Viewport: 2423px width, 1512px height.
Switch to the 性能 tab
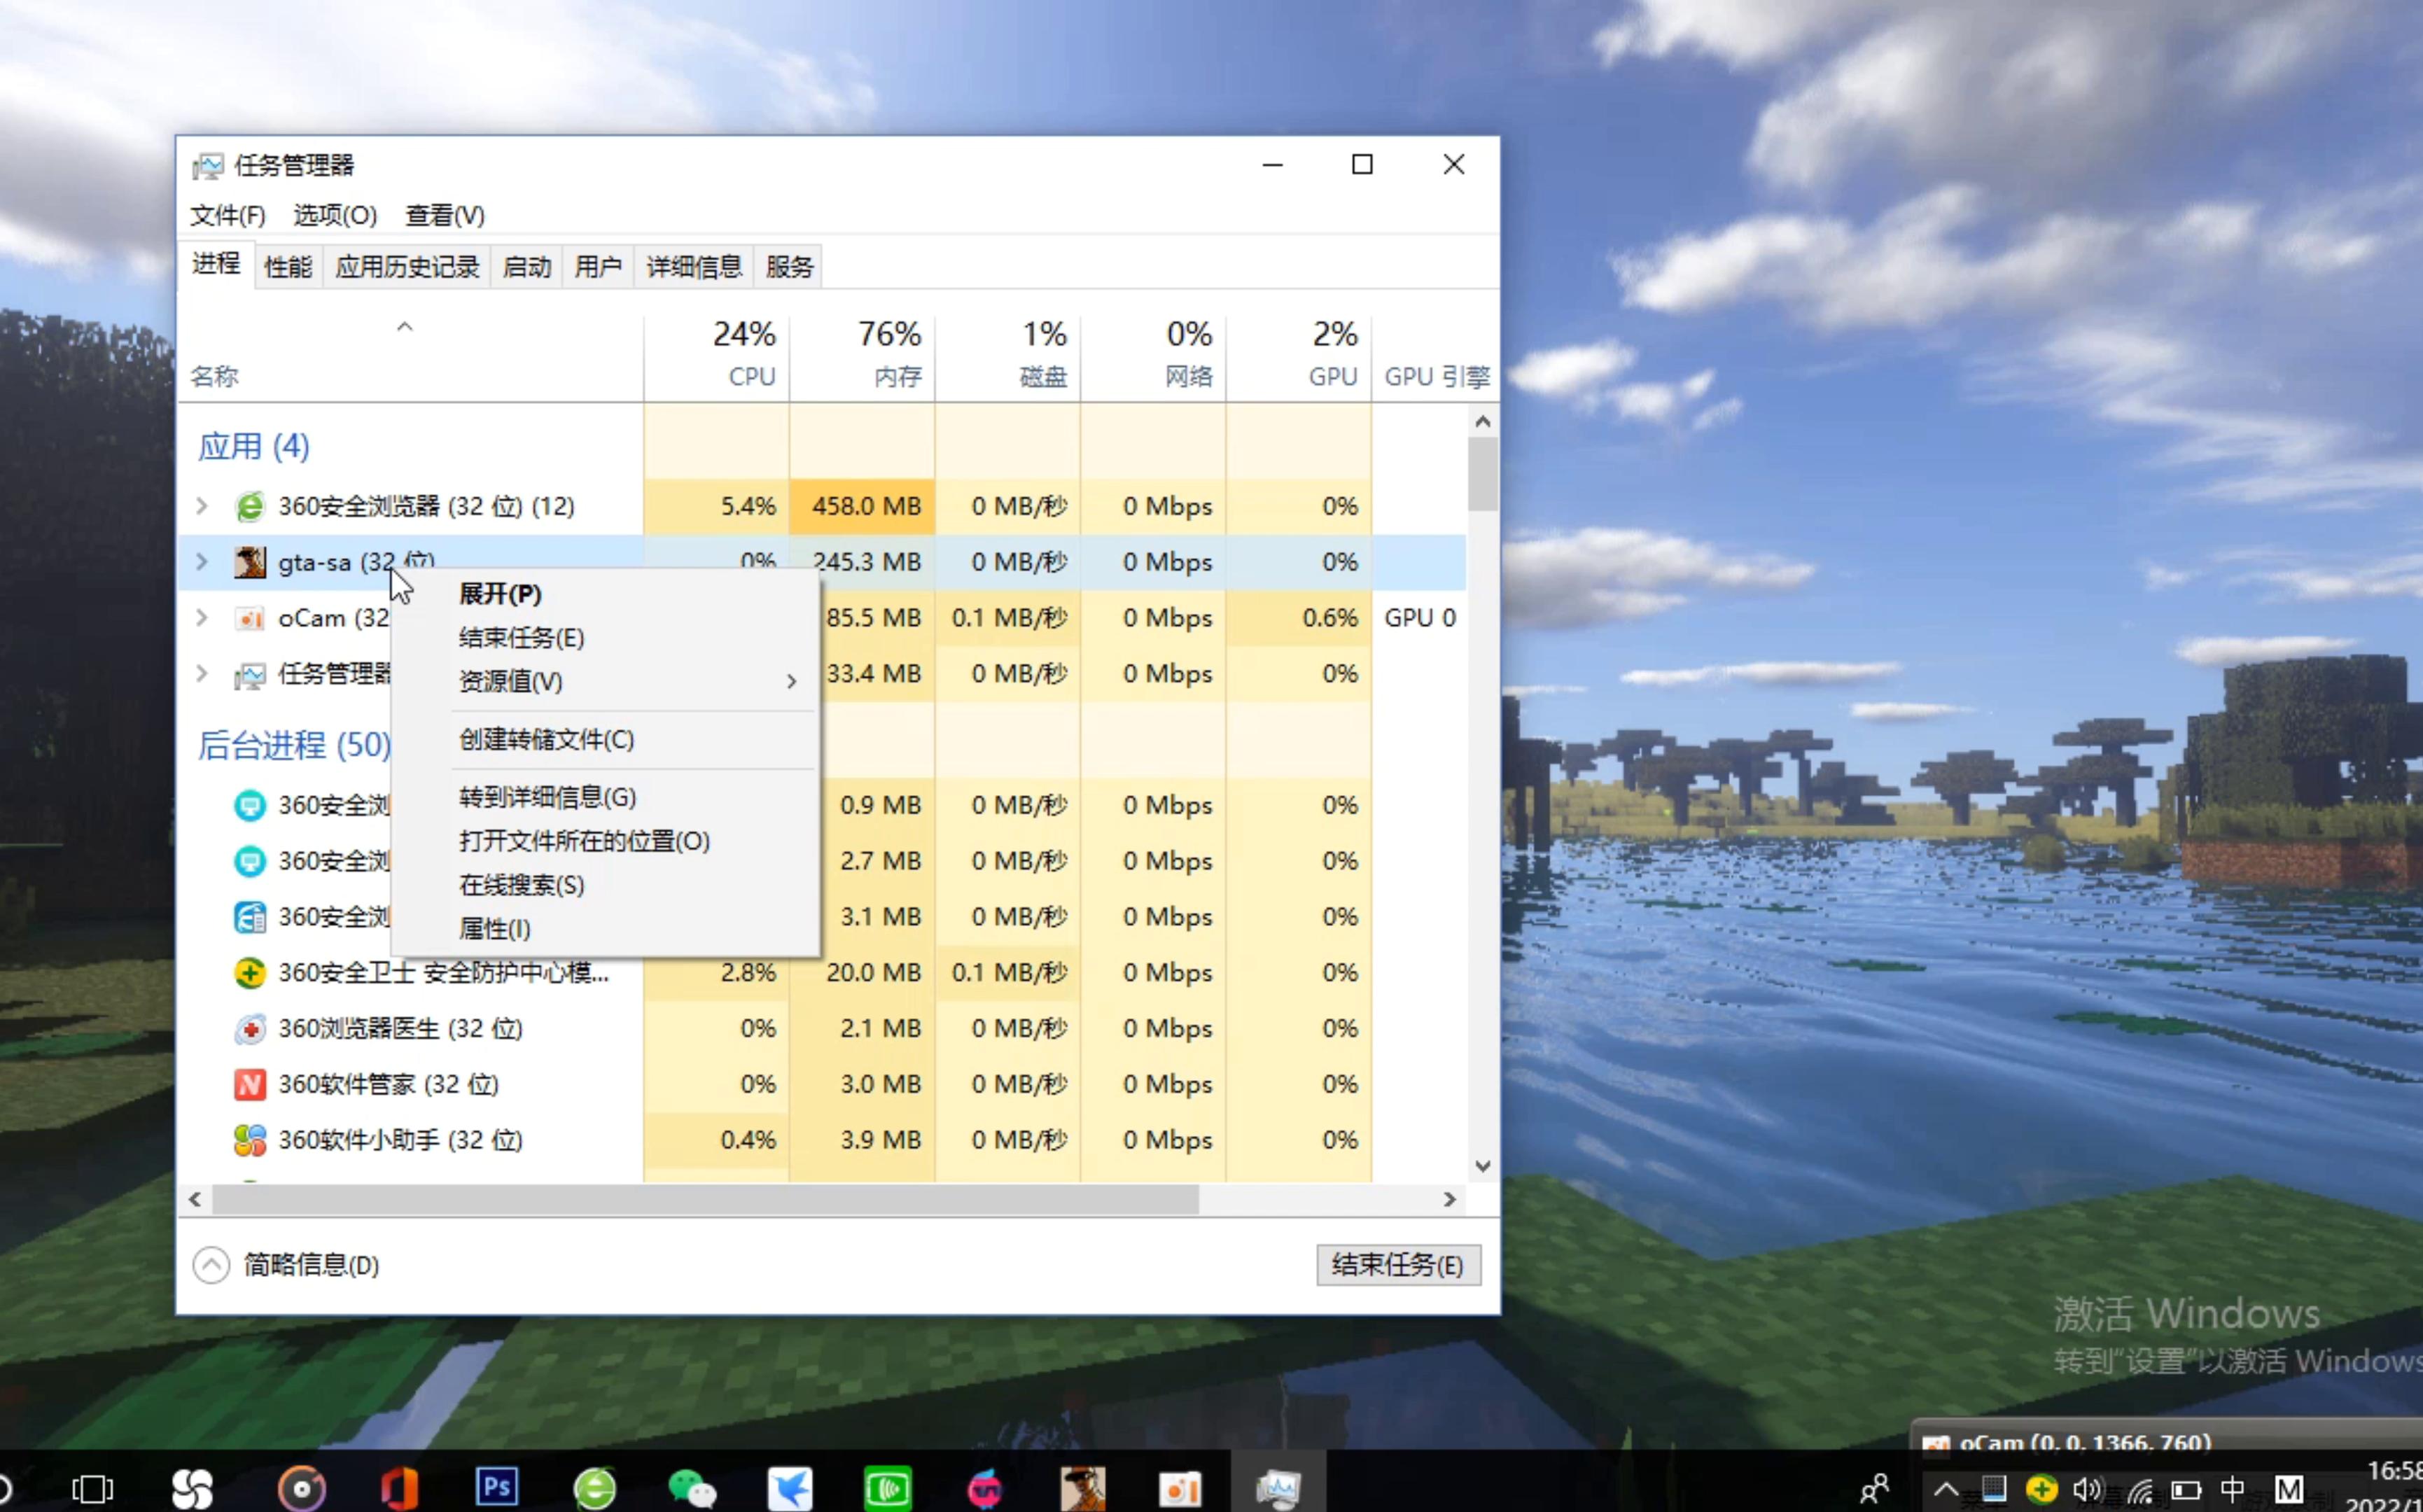287,266
